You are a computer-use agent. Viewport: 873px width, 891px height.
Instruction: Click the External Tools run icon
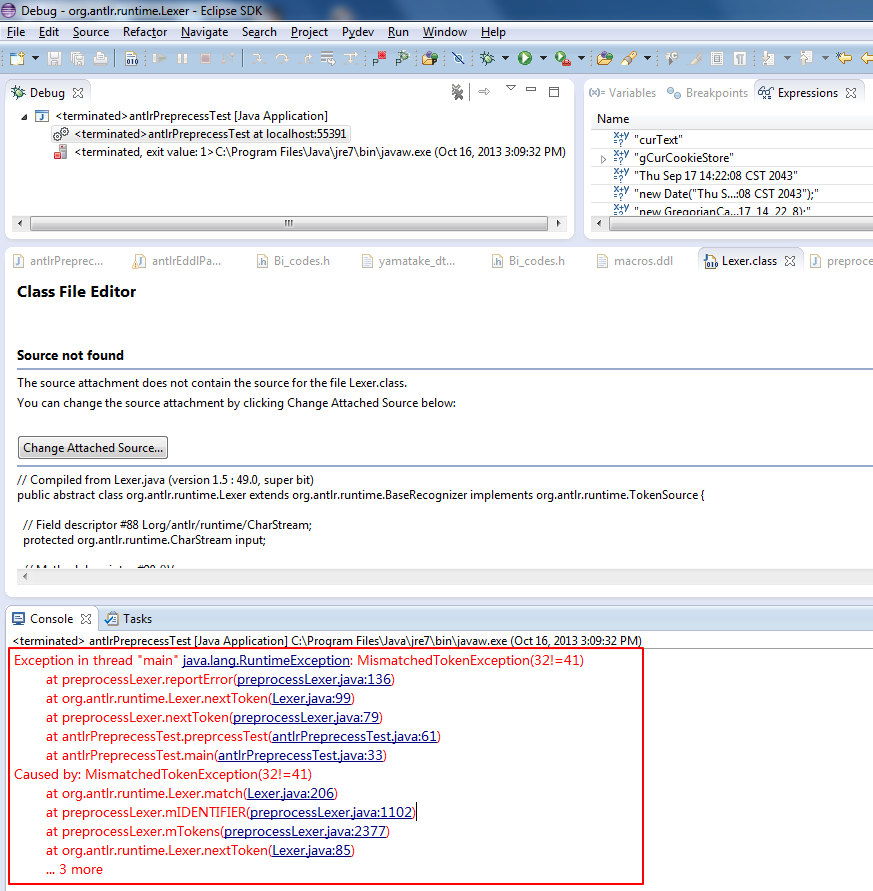pos(563,58)
